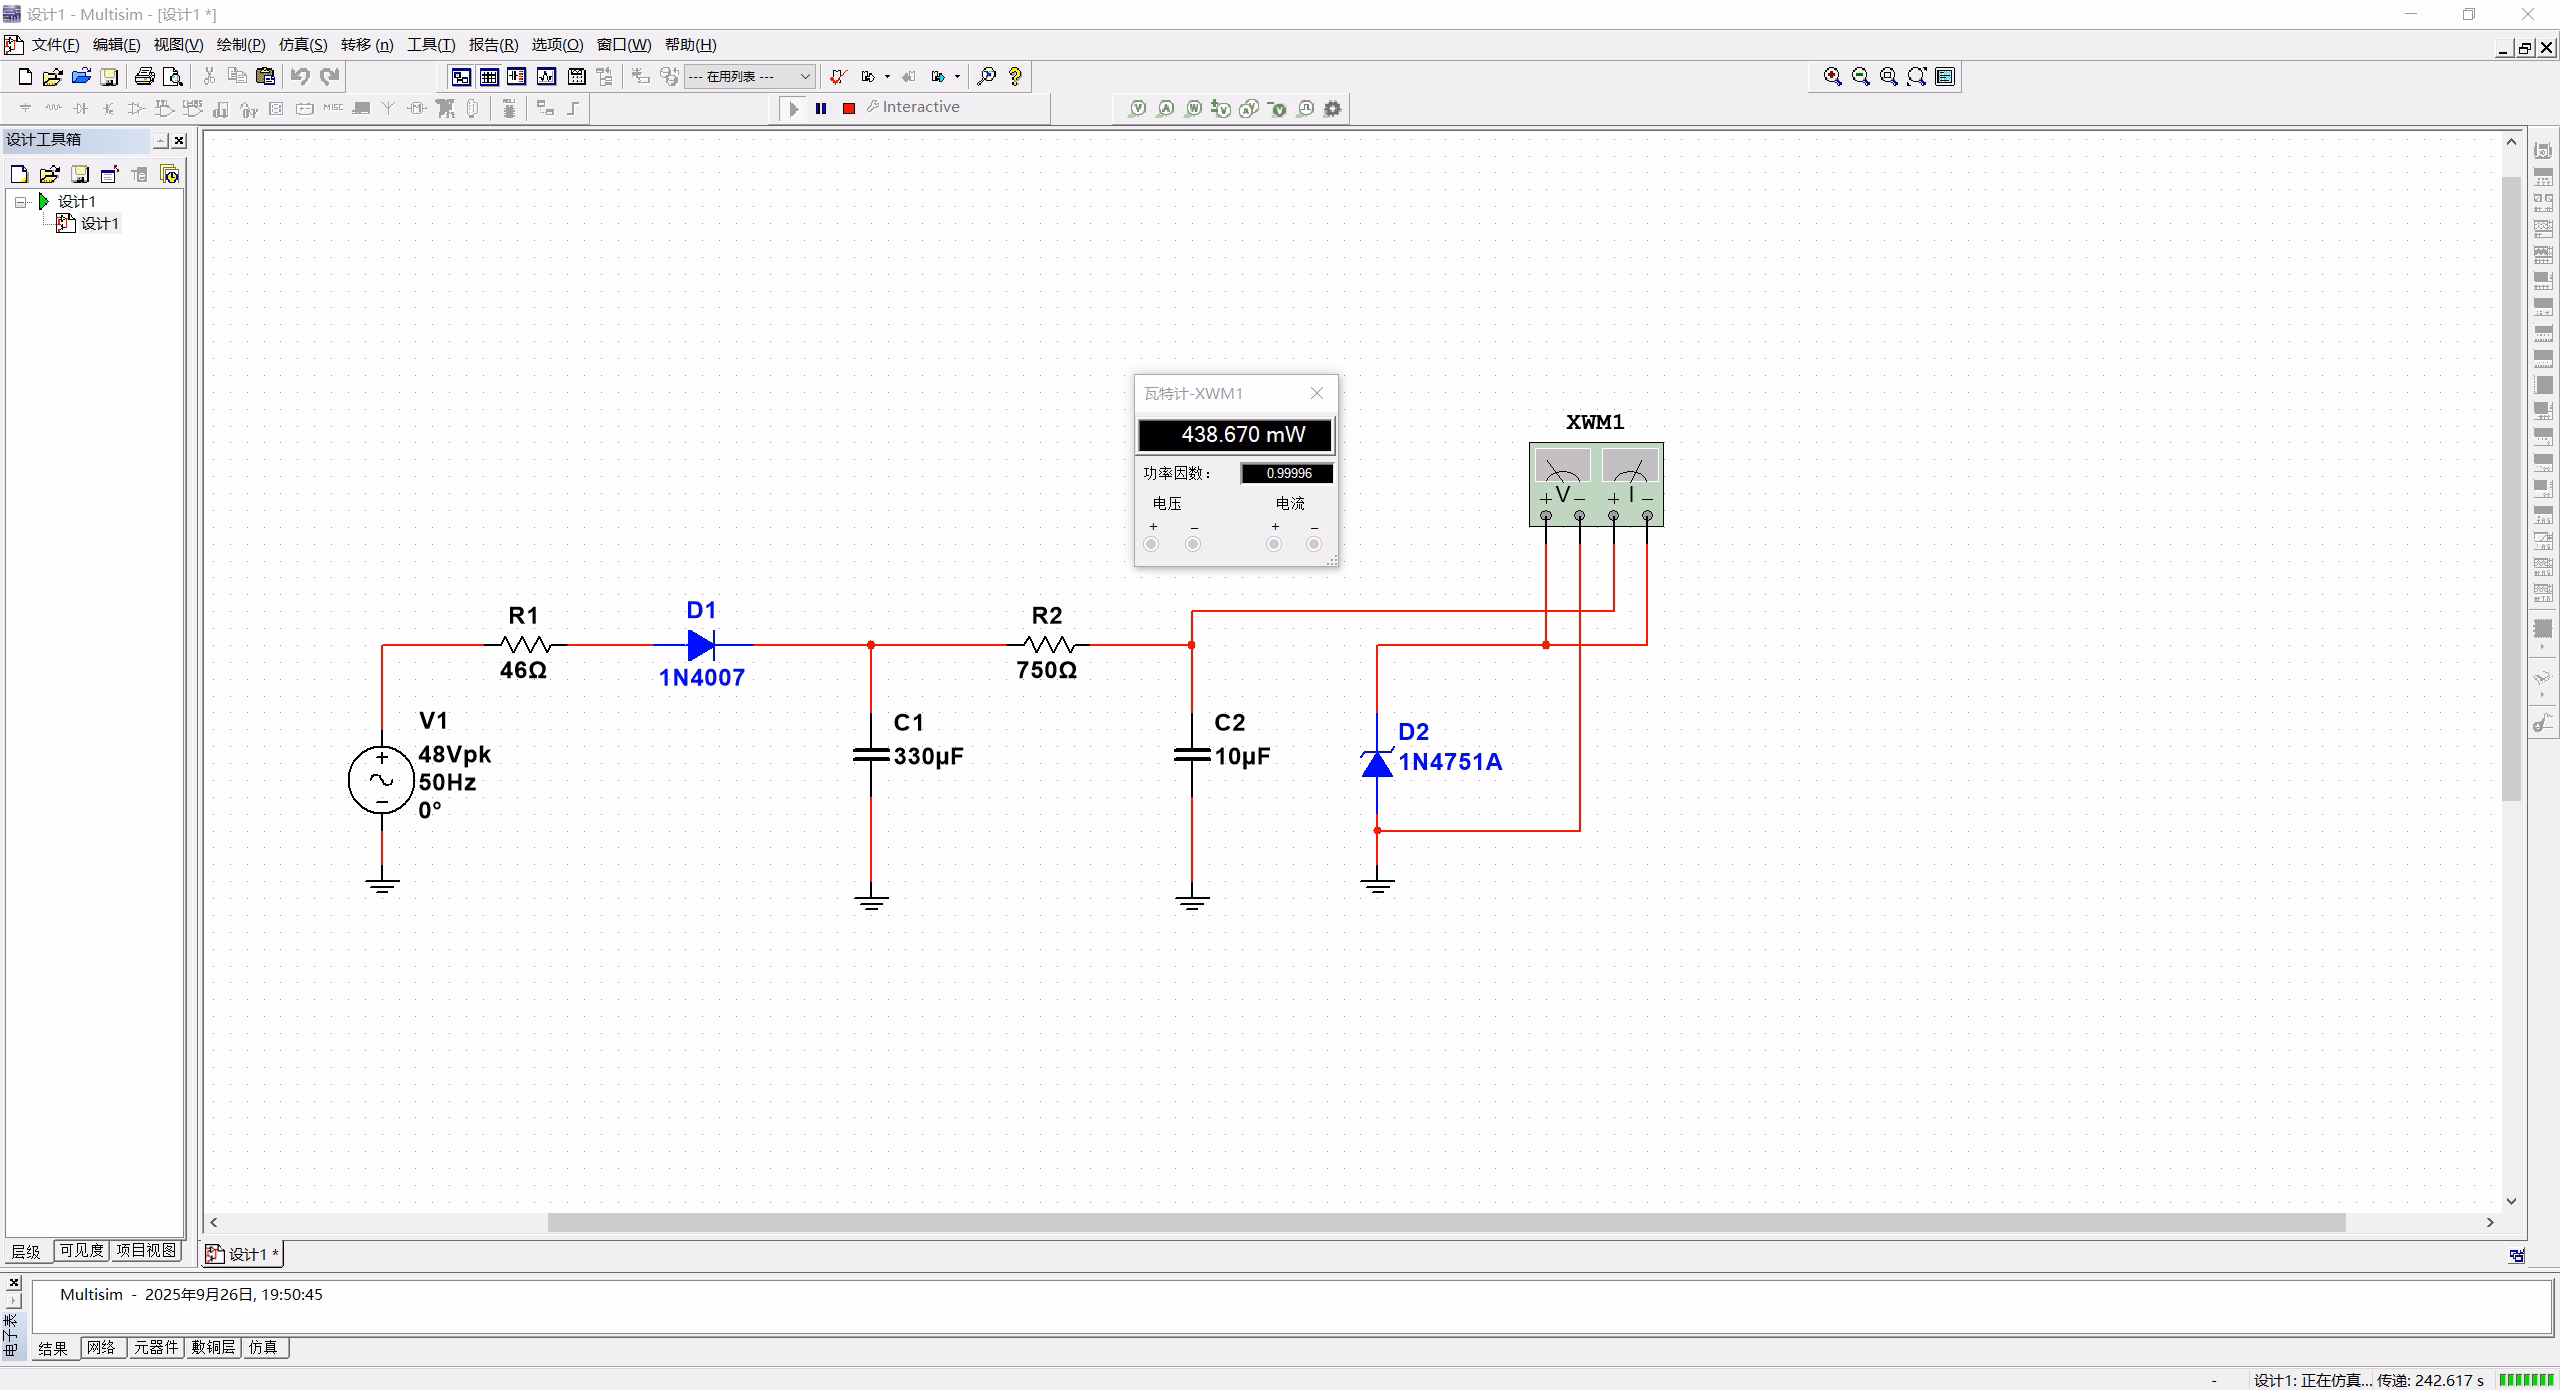Image resolution: width=2560 pixels, height=1390 pixels.
Task: Open the 仿真(S) menu
Action: point(302,45)
